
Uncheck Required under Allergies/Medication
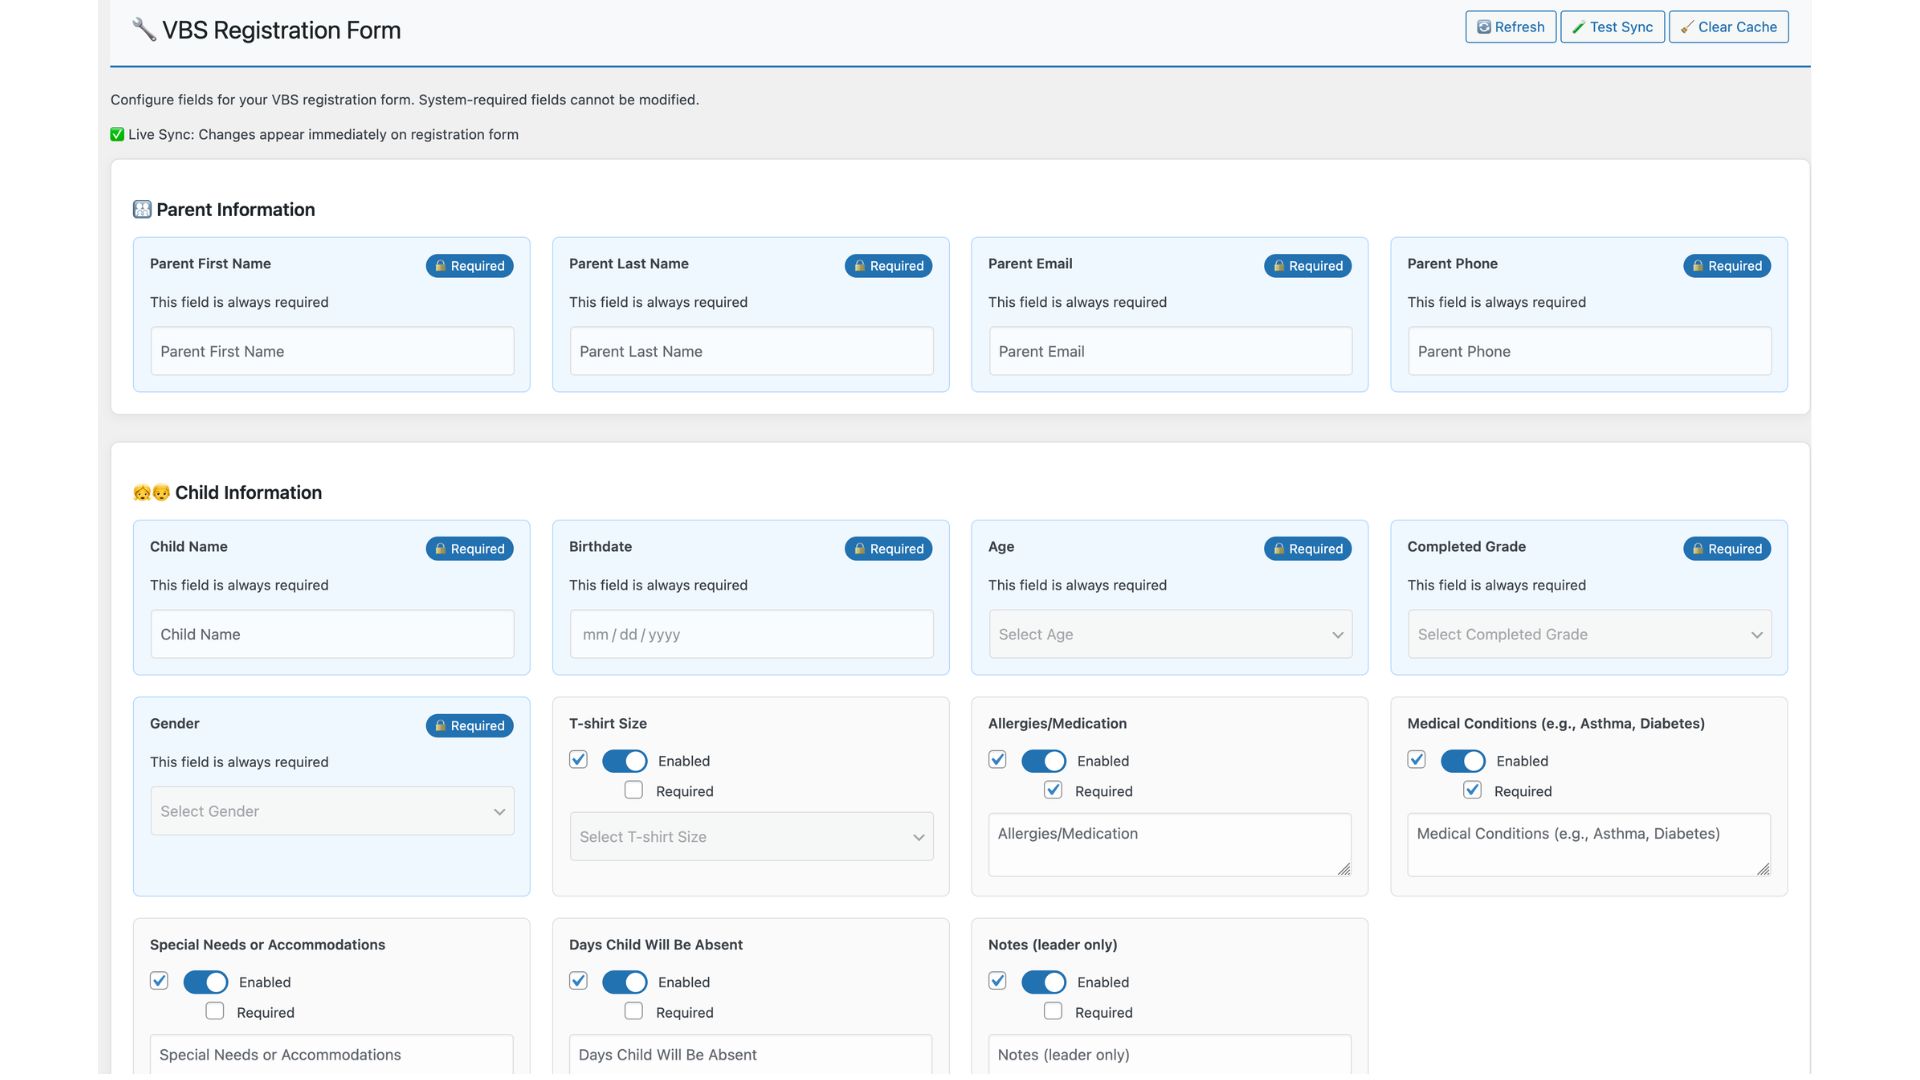[x=1053, y=790]
